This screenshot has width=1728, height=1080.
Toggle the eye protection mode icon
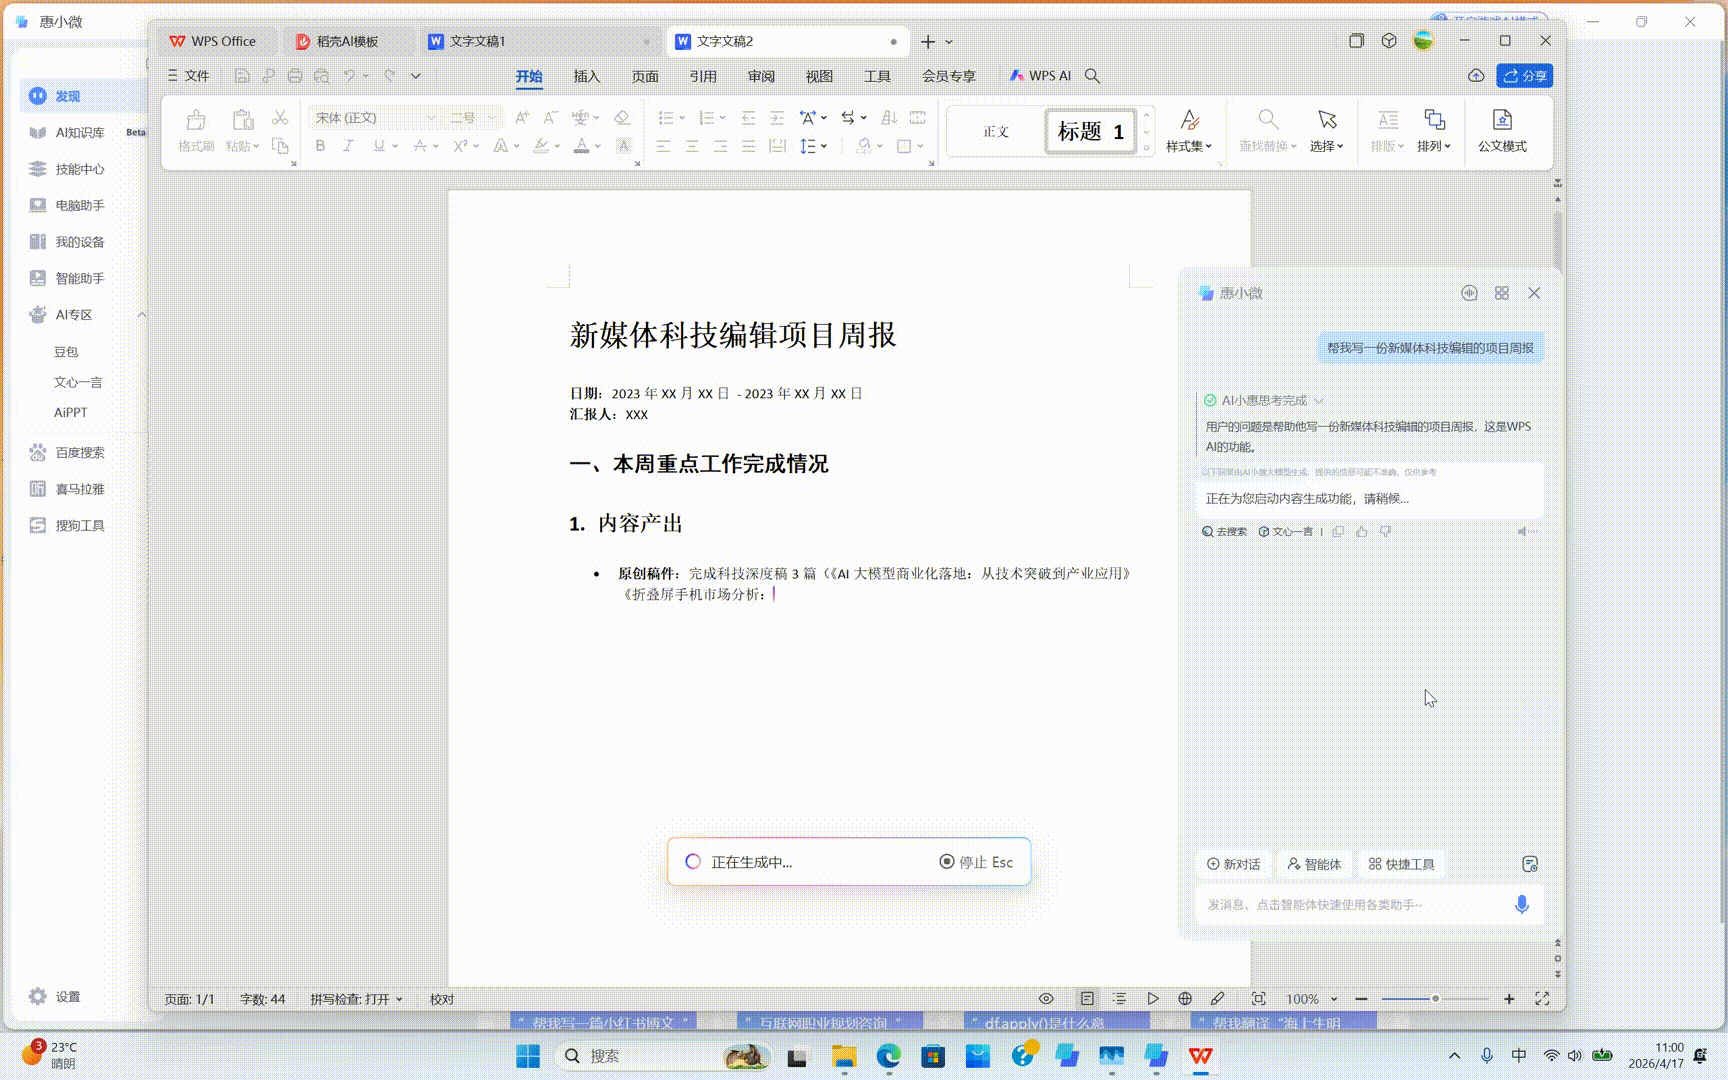tap(1046, 999)
